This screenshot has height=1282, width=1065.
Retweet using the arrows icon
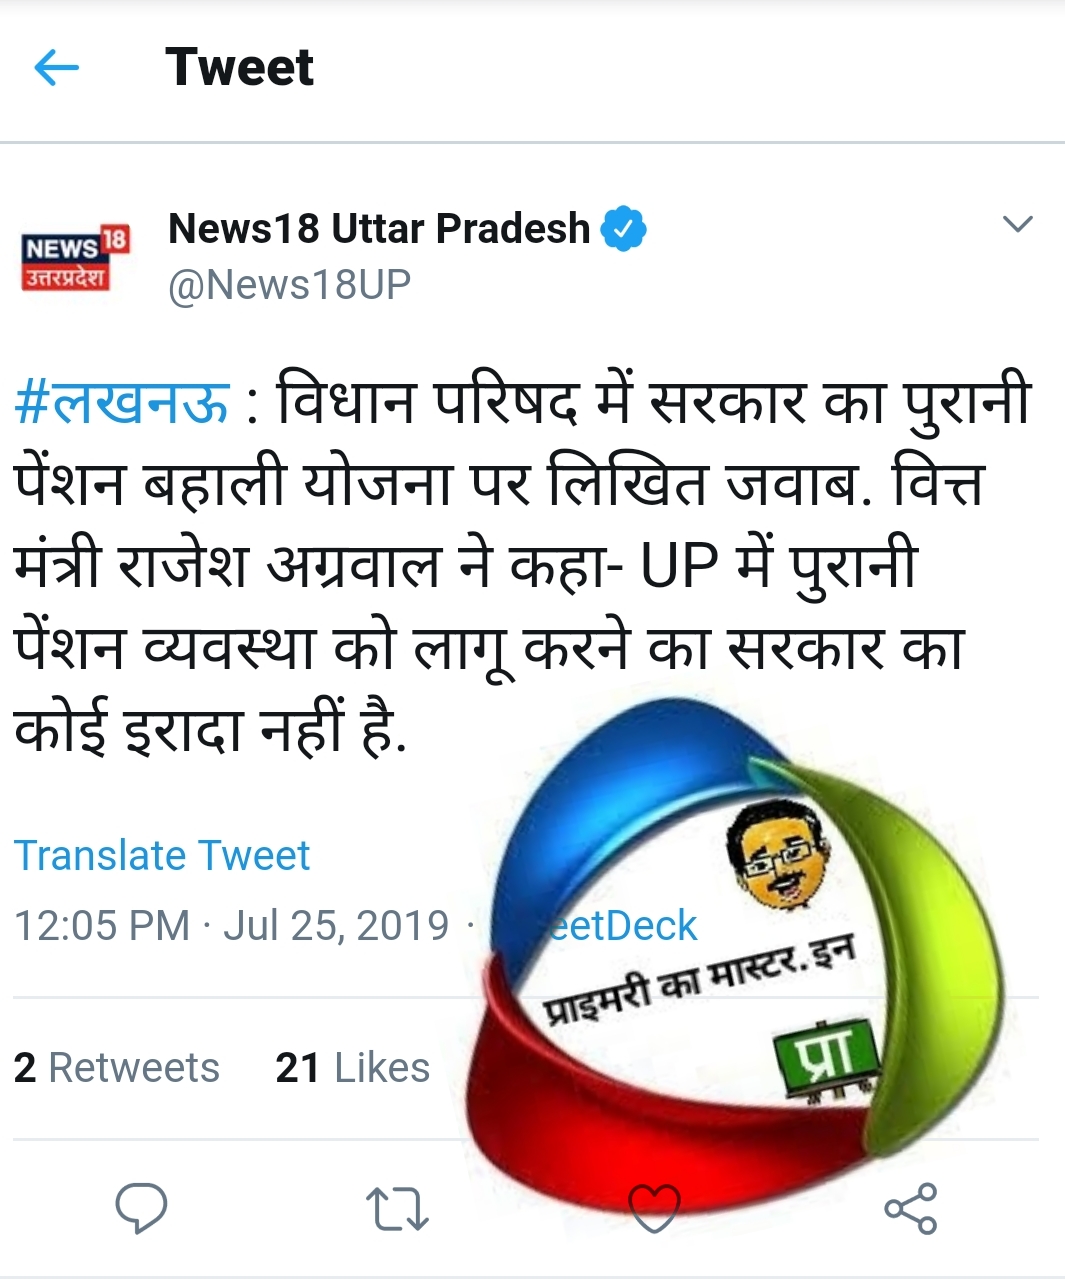click(397, 1208)
